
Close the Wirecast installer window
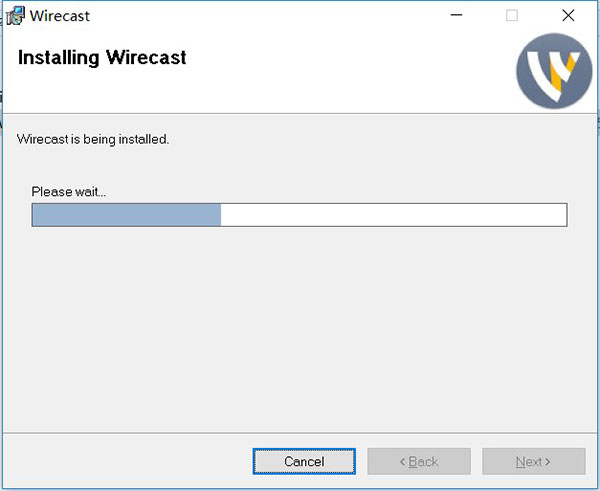coord(568,15)
